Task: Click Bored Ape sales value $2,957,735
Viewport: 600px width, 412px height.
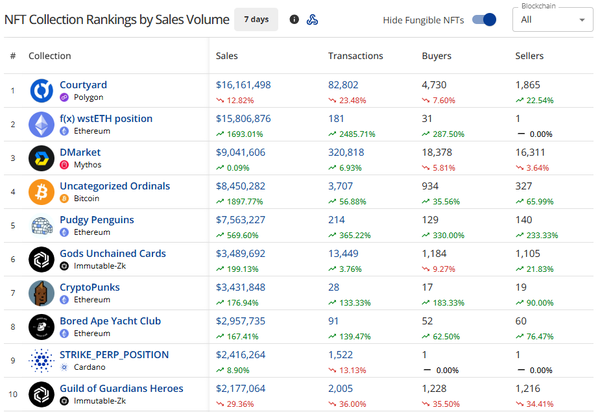Action: pos(240,321)
